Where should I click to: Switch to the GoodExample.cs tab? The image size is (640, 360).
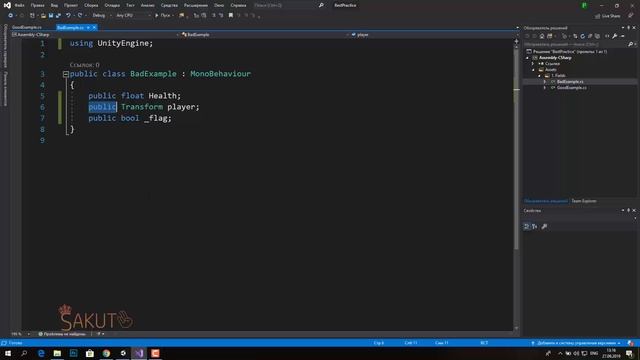(x=27, y=27)
